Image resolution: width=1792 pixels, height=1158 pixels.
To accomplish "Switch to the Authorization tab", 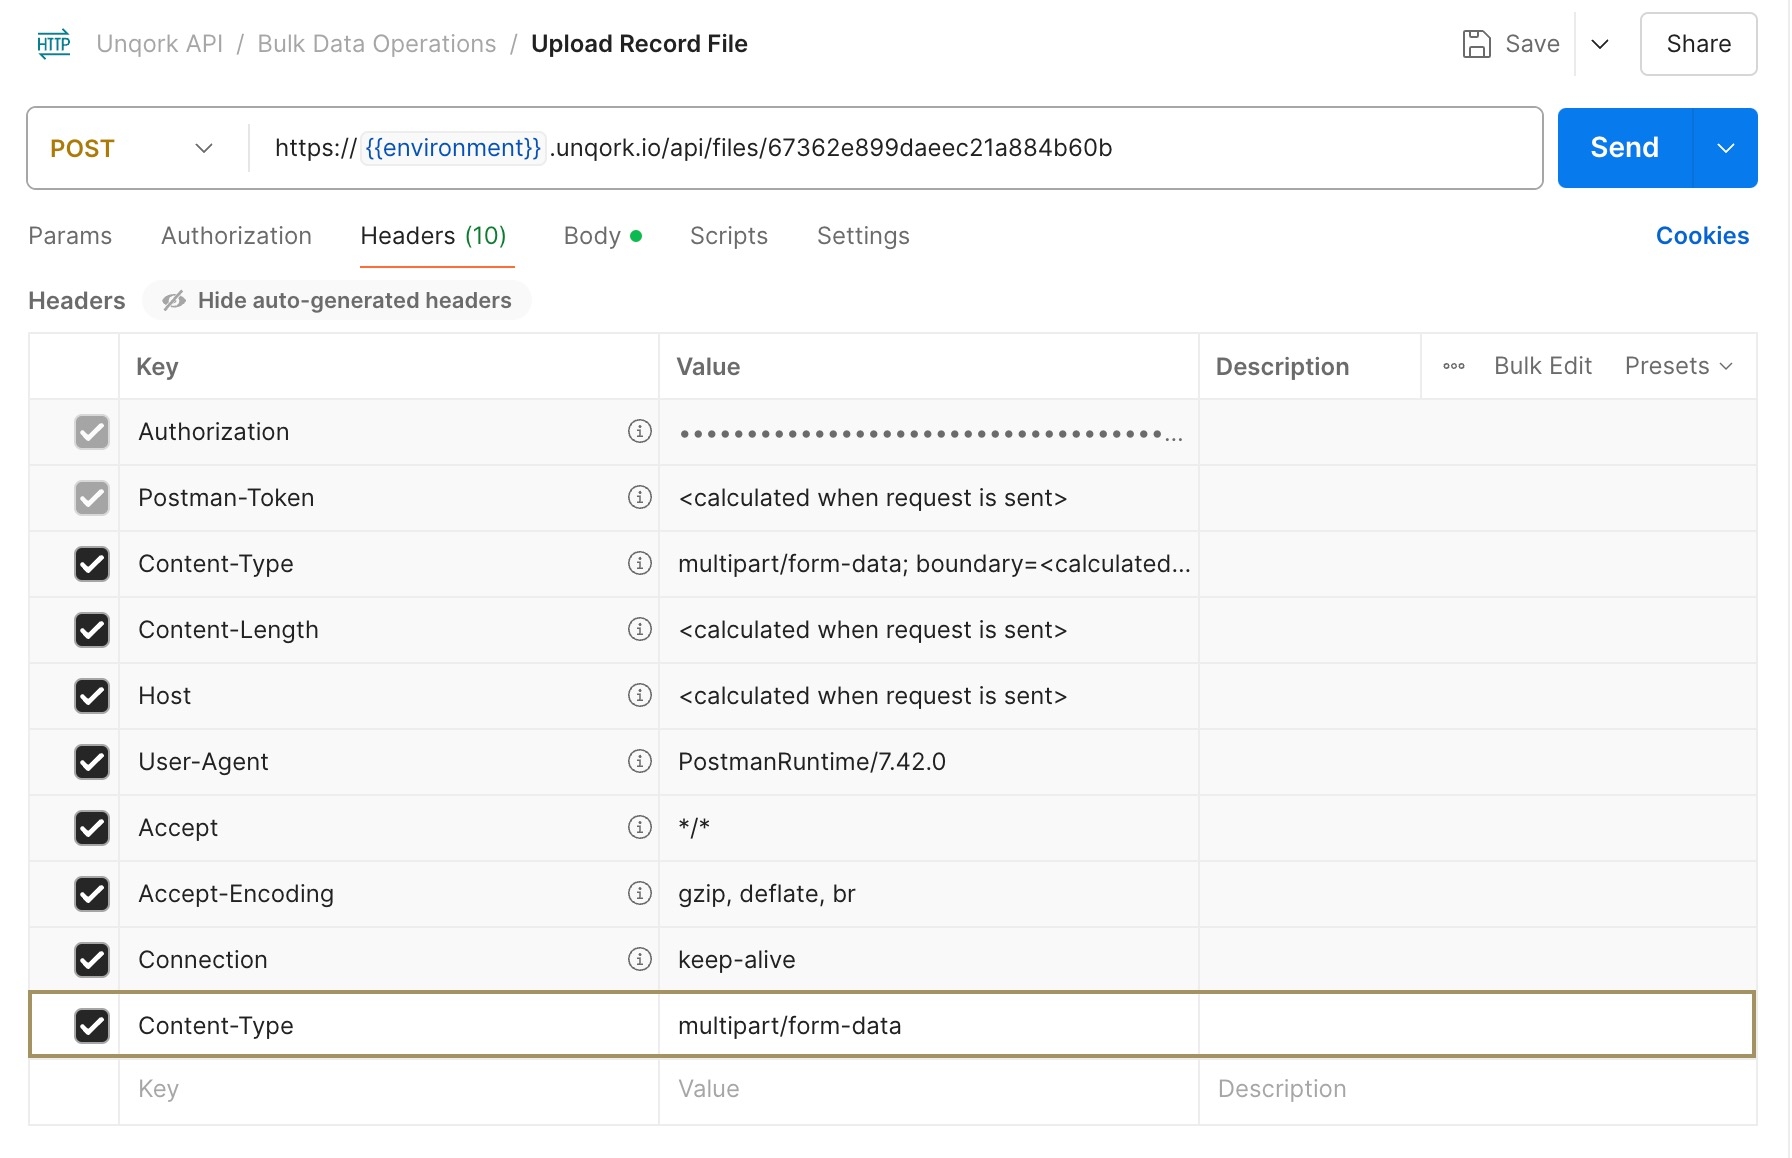I will pos(236,236).
